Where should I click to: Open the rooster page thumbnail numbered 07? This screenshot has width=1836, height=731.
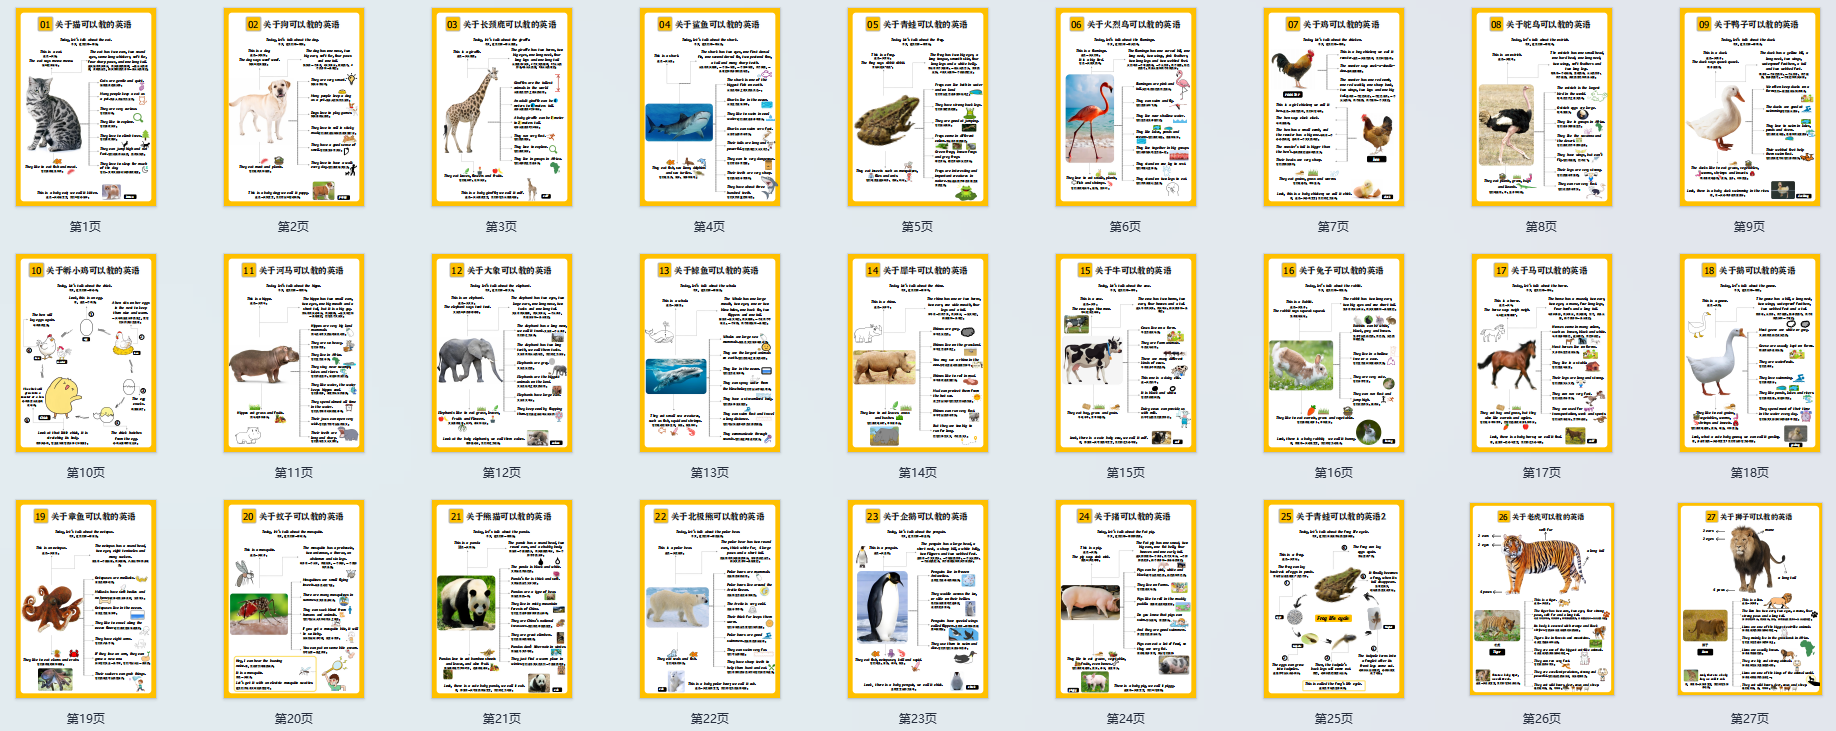[x=1334, y=107]
